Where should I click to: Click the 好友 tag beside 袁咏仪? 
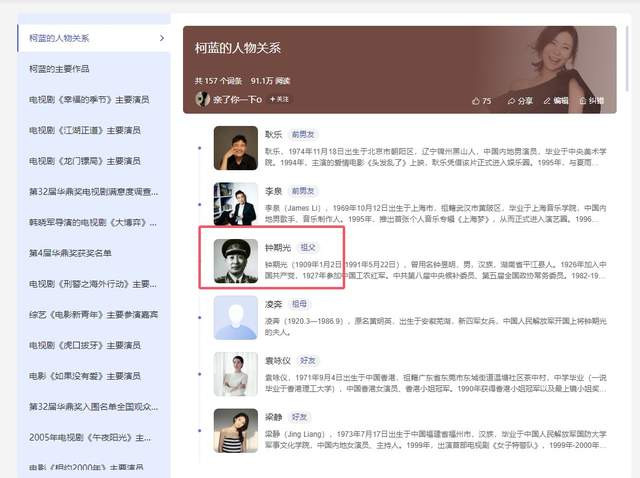tap(308, 360)
